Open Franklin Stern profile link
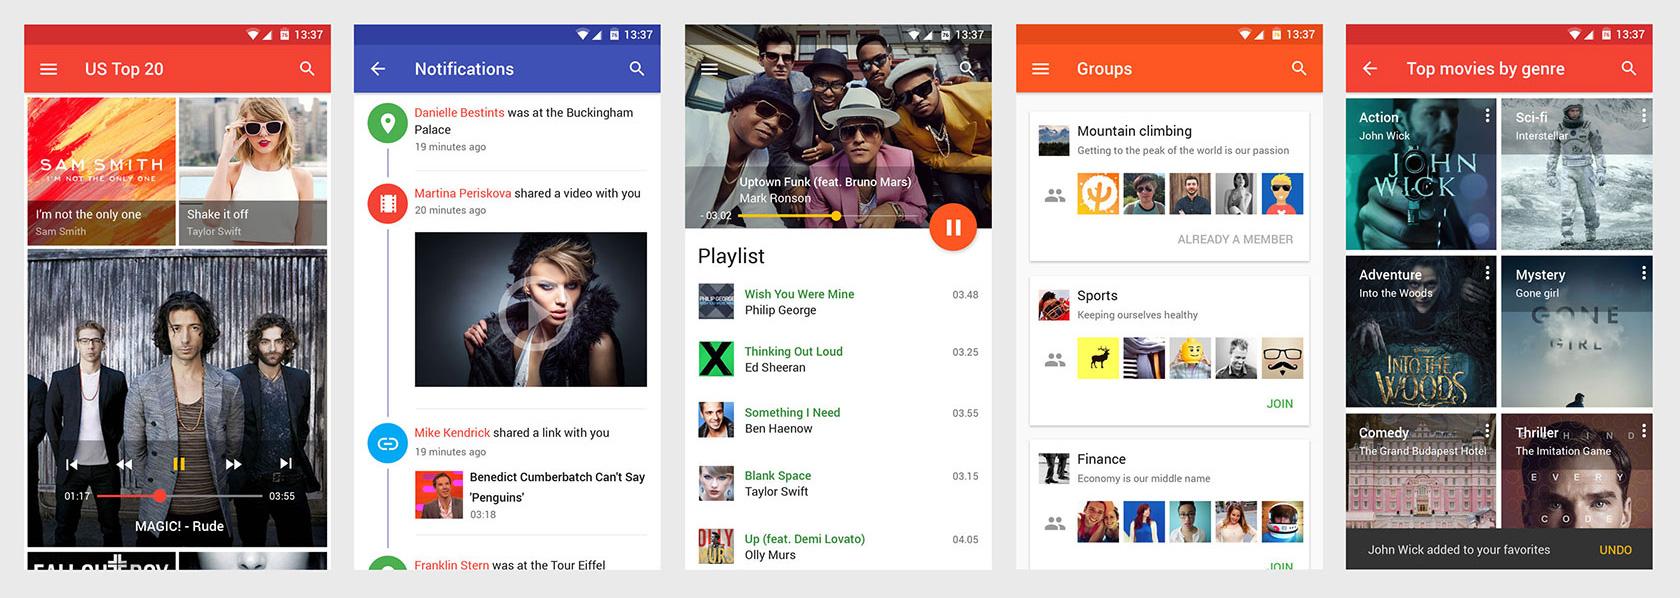The height and width of the screenshot is (598, 1680). pos(451,565)
